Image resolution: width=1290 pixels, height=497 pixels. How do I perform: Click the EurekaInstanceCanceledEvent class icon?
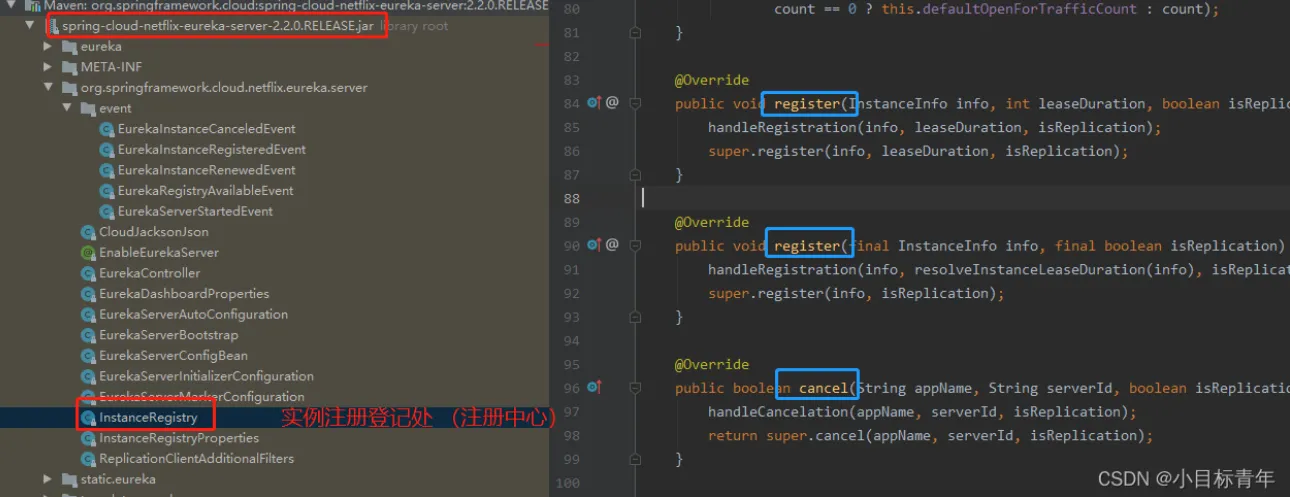pos(107,129)
